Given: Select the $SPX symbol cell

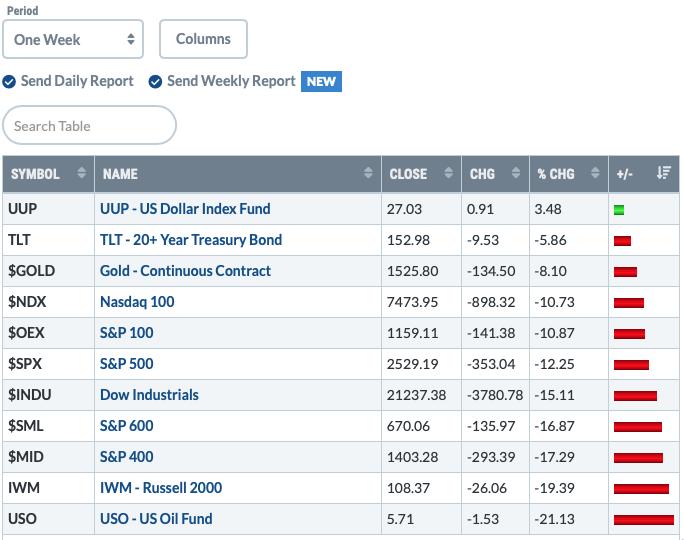Looking at the screenshot, I should (x=48, y=364).
